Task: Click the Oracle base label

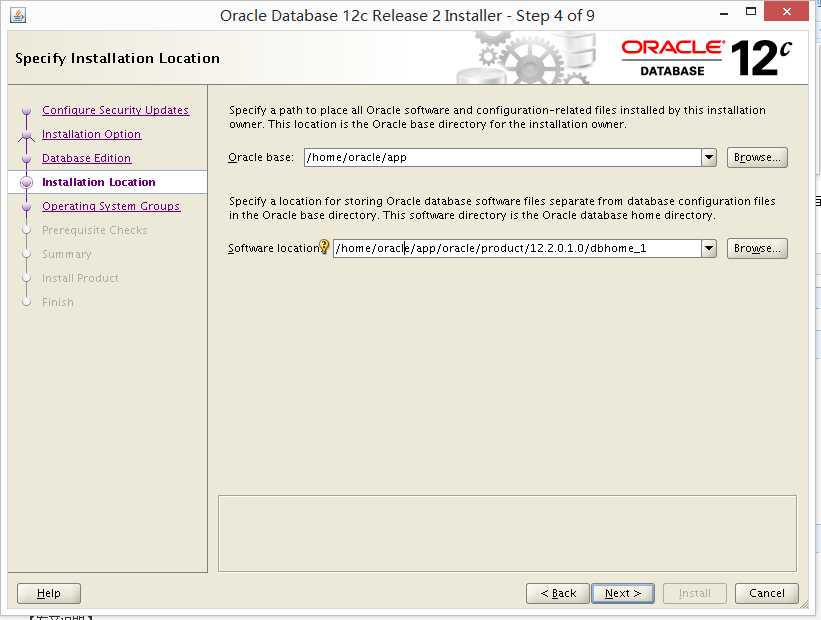Action: click(261, 157)
